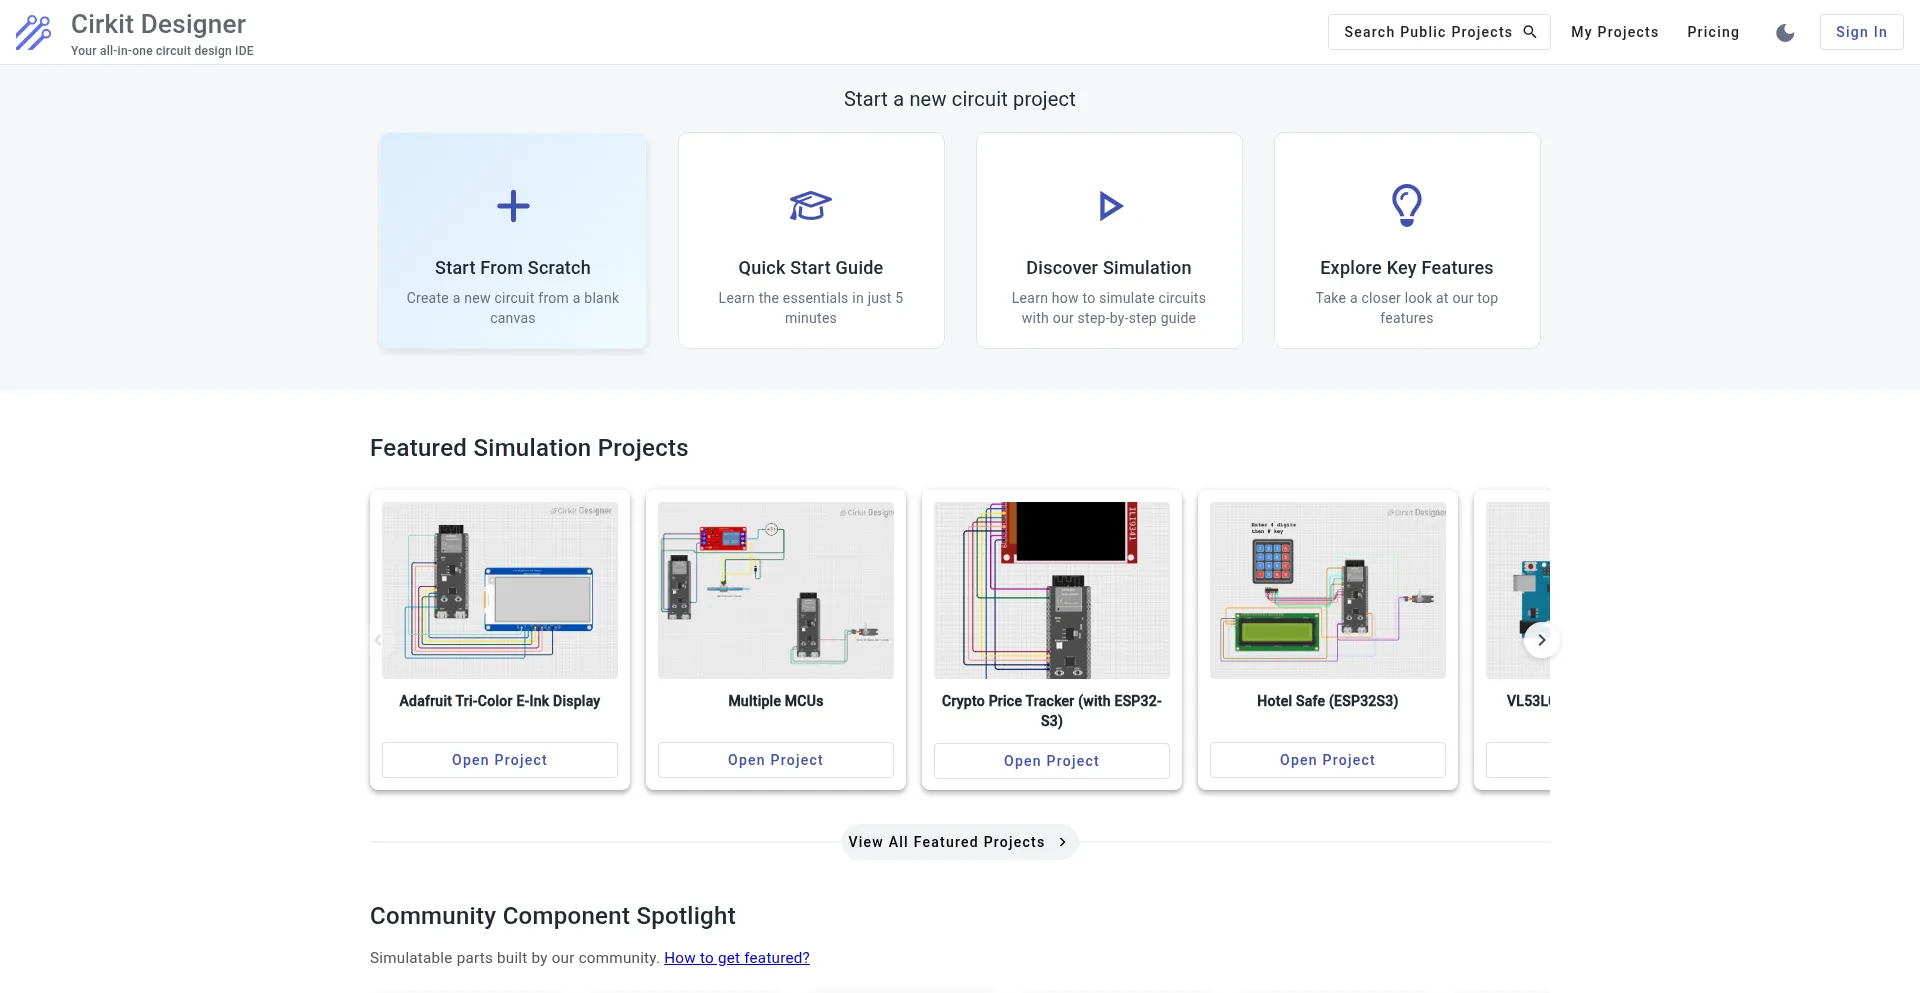Click the Quick Start Guide title
Image resolution: width=1920 pixels, height=993 pixels.
pos(811,268)
